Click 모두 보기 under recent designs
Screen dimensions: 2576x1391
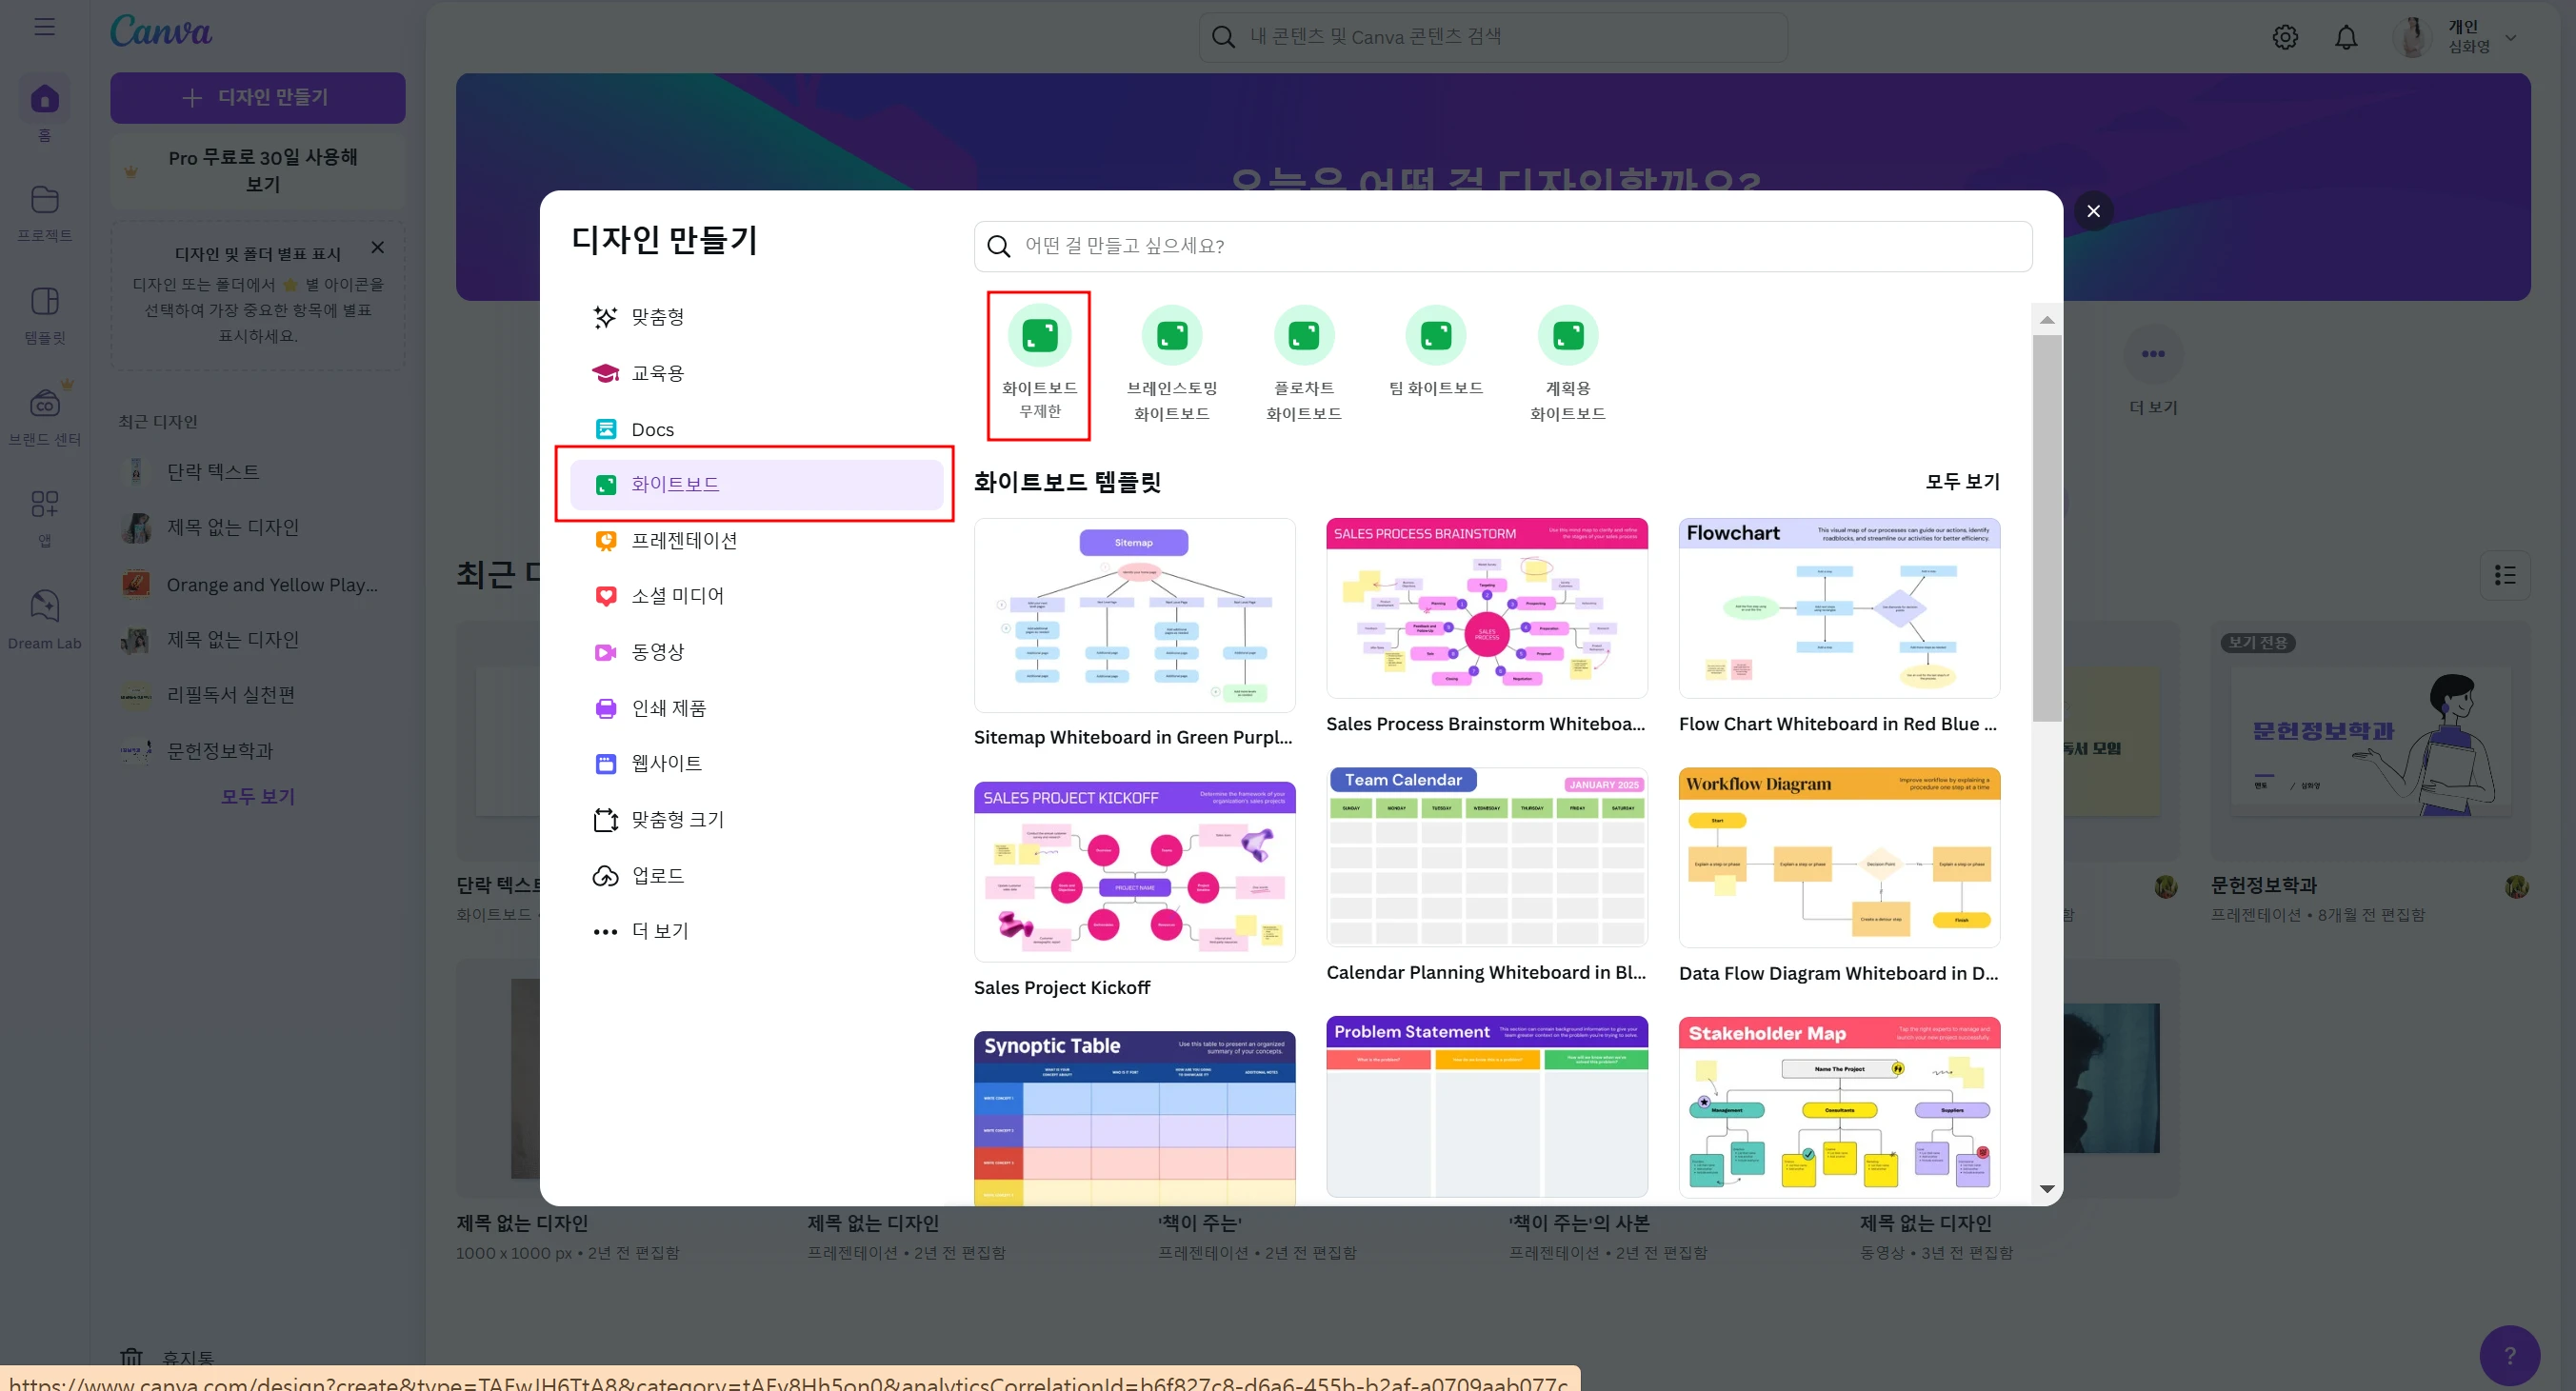[x=257, y=797]
